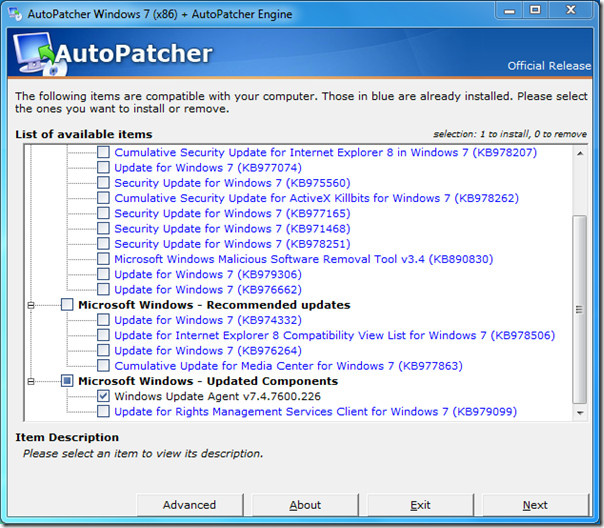This screenshot has width=604, height=528.
Task: Toggle the Updated Components group checkbox
Action: (x=67, y=381)
